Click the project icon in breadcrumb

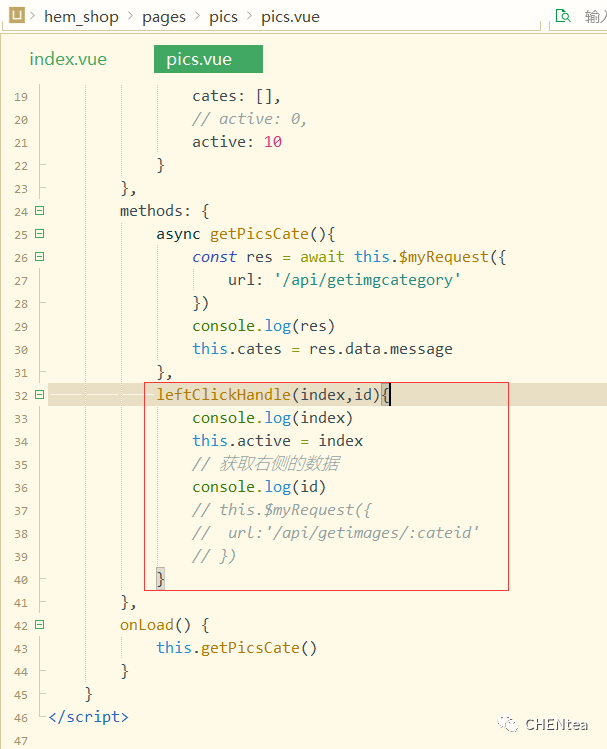17,15
